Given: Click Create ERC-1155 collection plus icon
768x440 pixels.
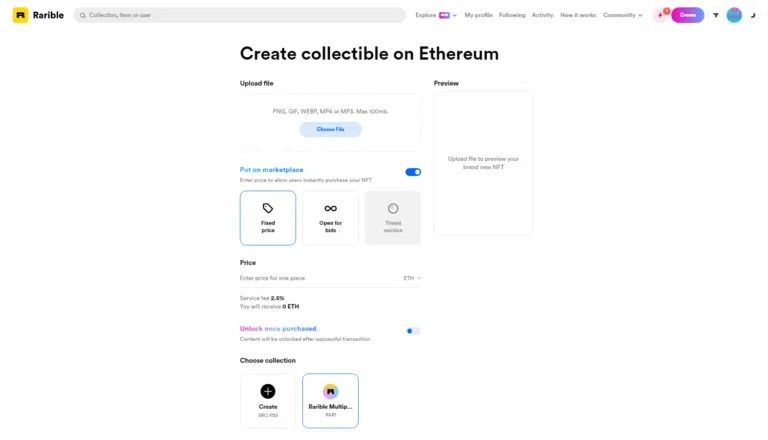Looking at the screenshot, I should (268, 392).
